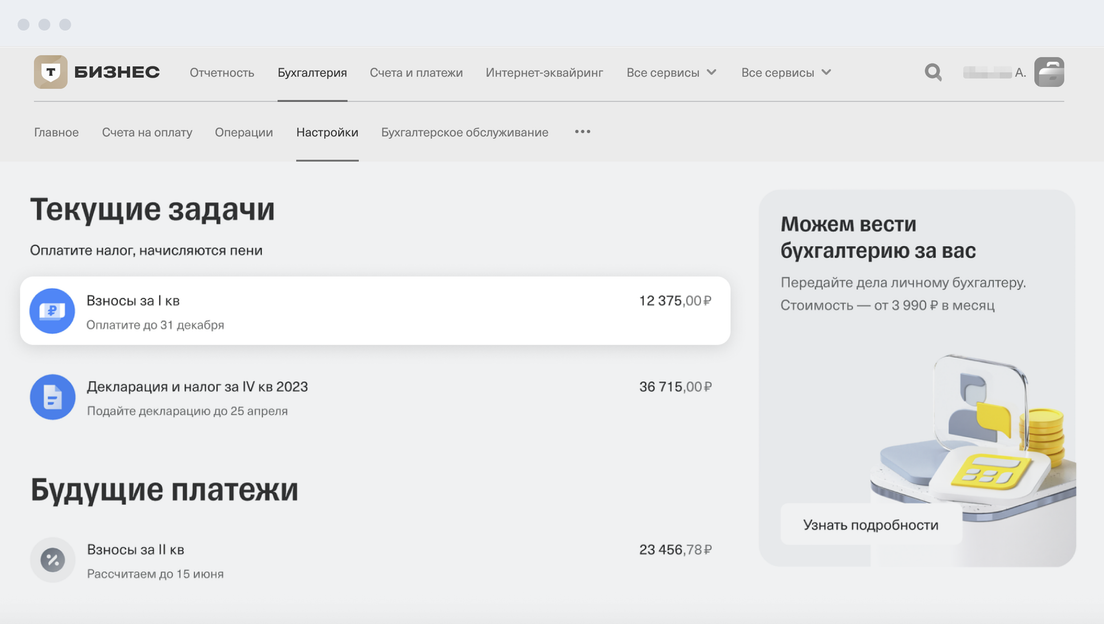Click the T-Business logo icon
Image resolution: width=1104 pixels, height=624 pixels.
pos(51,72)
